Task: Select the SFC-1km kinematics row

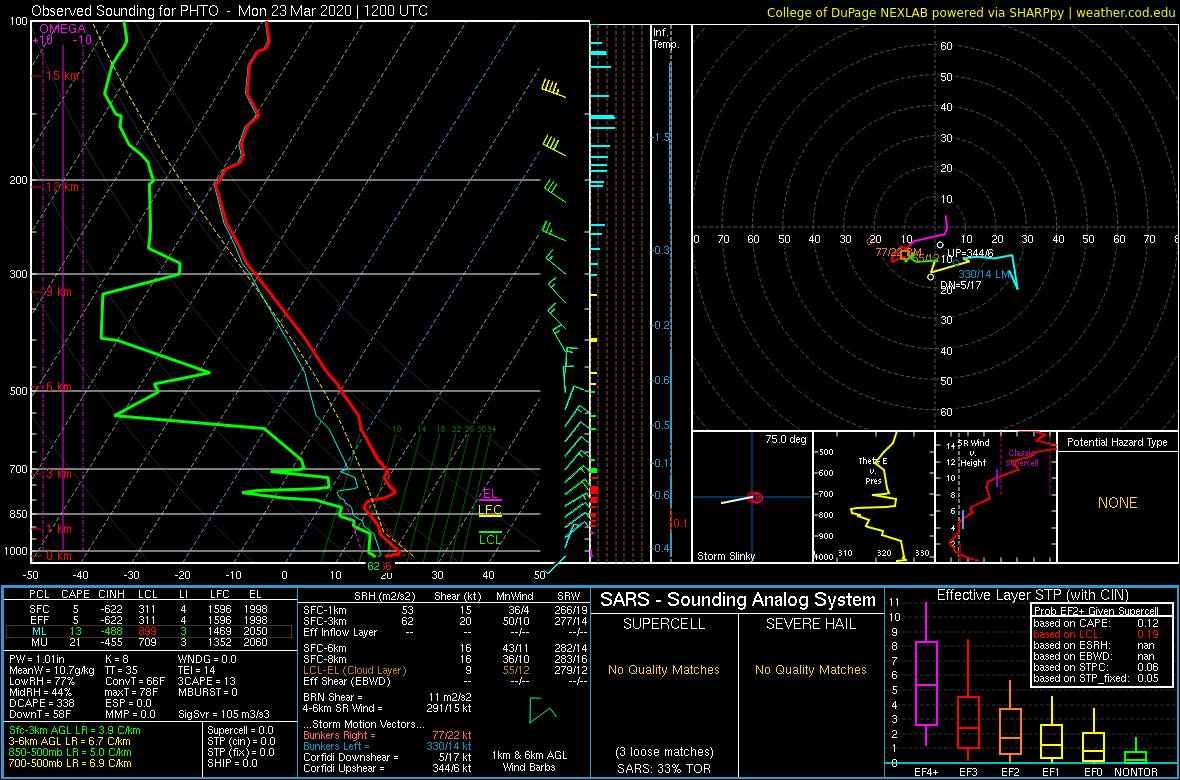Action: click(444, 610)
